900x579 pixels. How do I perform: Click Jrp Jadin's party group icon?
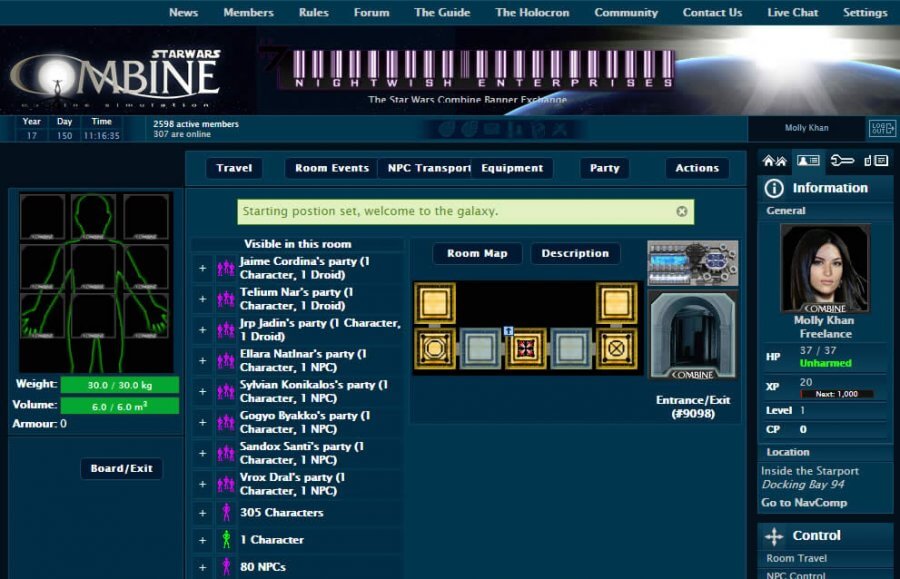(226, 330)
